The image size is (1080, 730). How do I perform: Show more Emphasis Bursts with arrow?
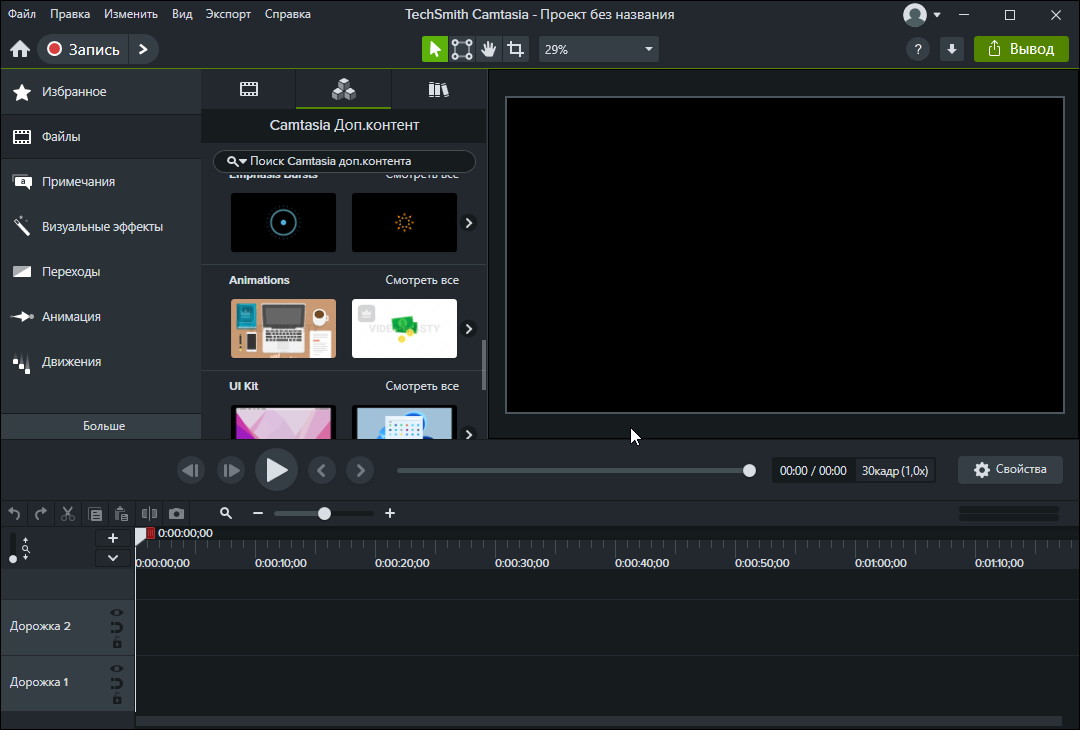tap(468, 222)
